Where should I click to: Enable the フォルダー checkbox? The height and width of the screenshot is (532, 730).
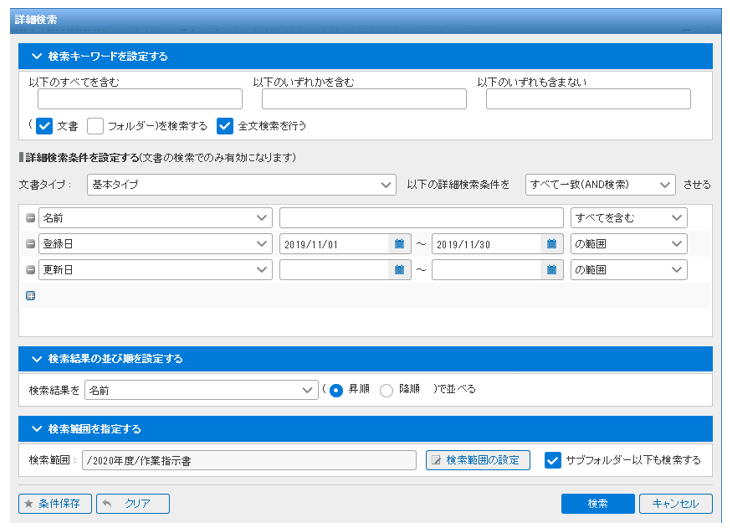click(95, 127)
